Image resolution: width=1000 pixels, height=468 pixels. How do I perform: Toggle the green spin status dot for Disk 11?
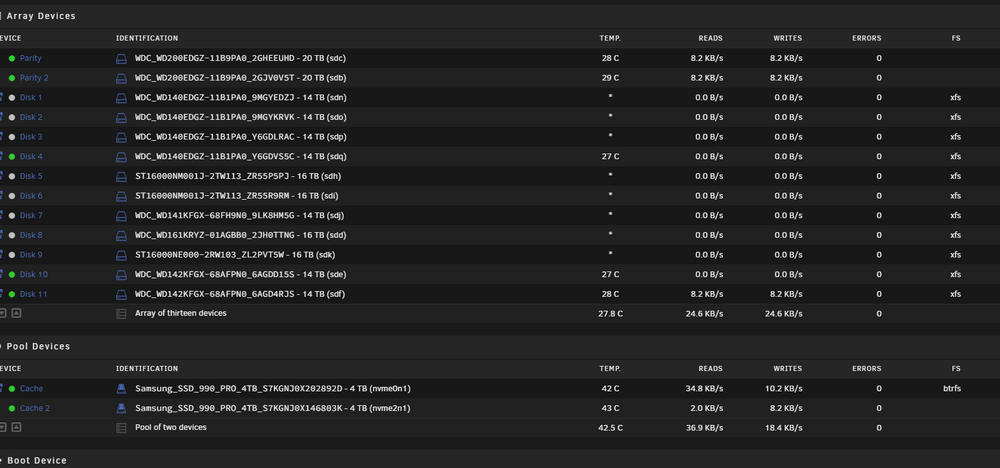(x=11, y=295)
